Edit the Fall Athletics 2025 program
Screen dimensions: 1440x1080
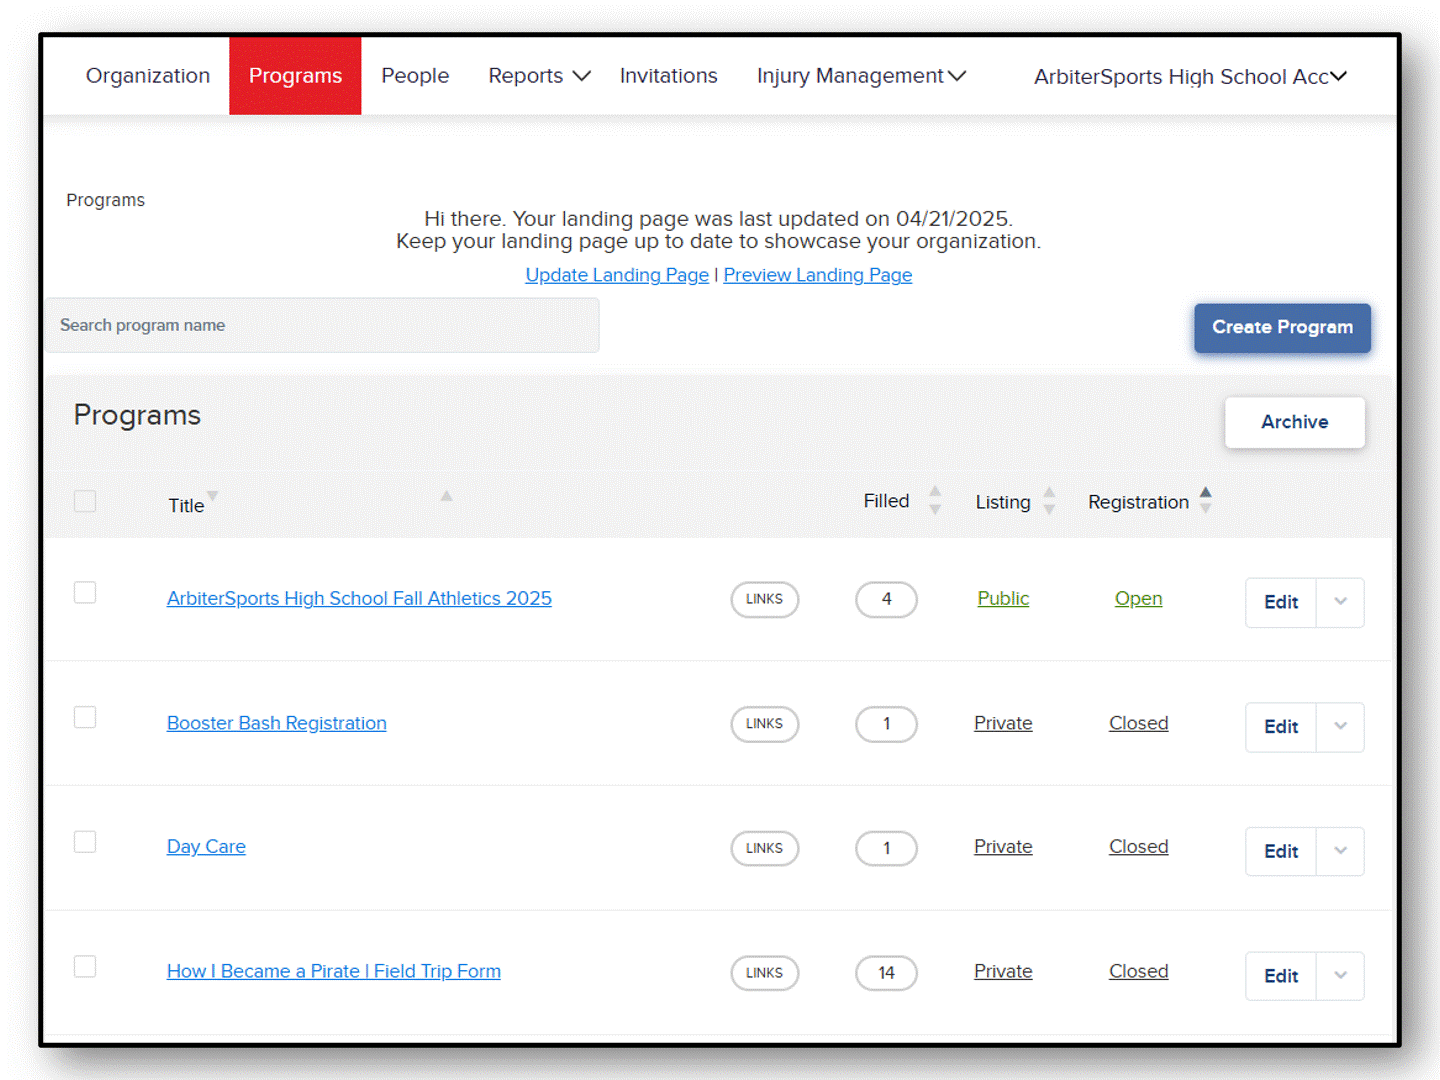pyautogui.click(x=1281, y=602)
